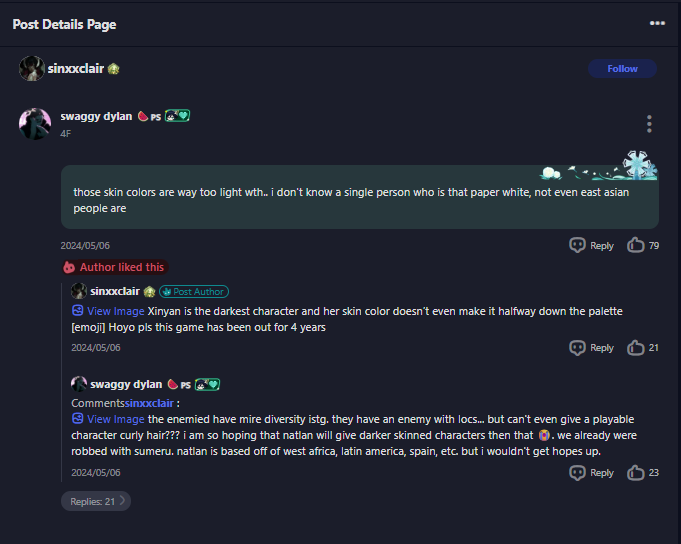The height and width of the screenshot is (544, 681).
Task: Click the green badge beside swaggy dylan's name
Action: [177, 116]
